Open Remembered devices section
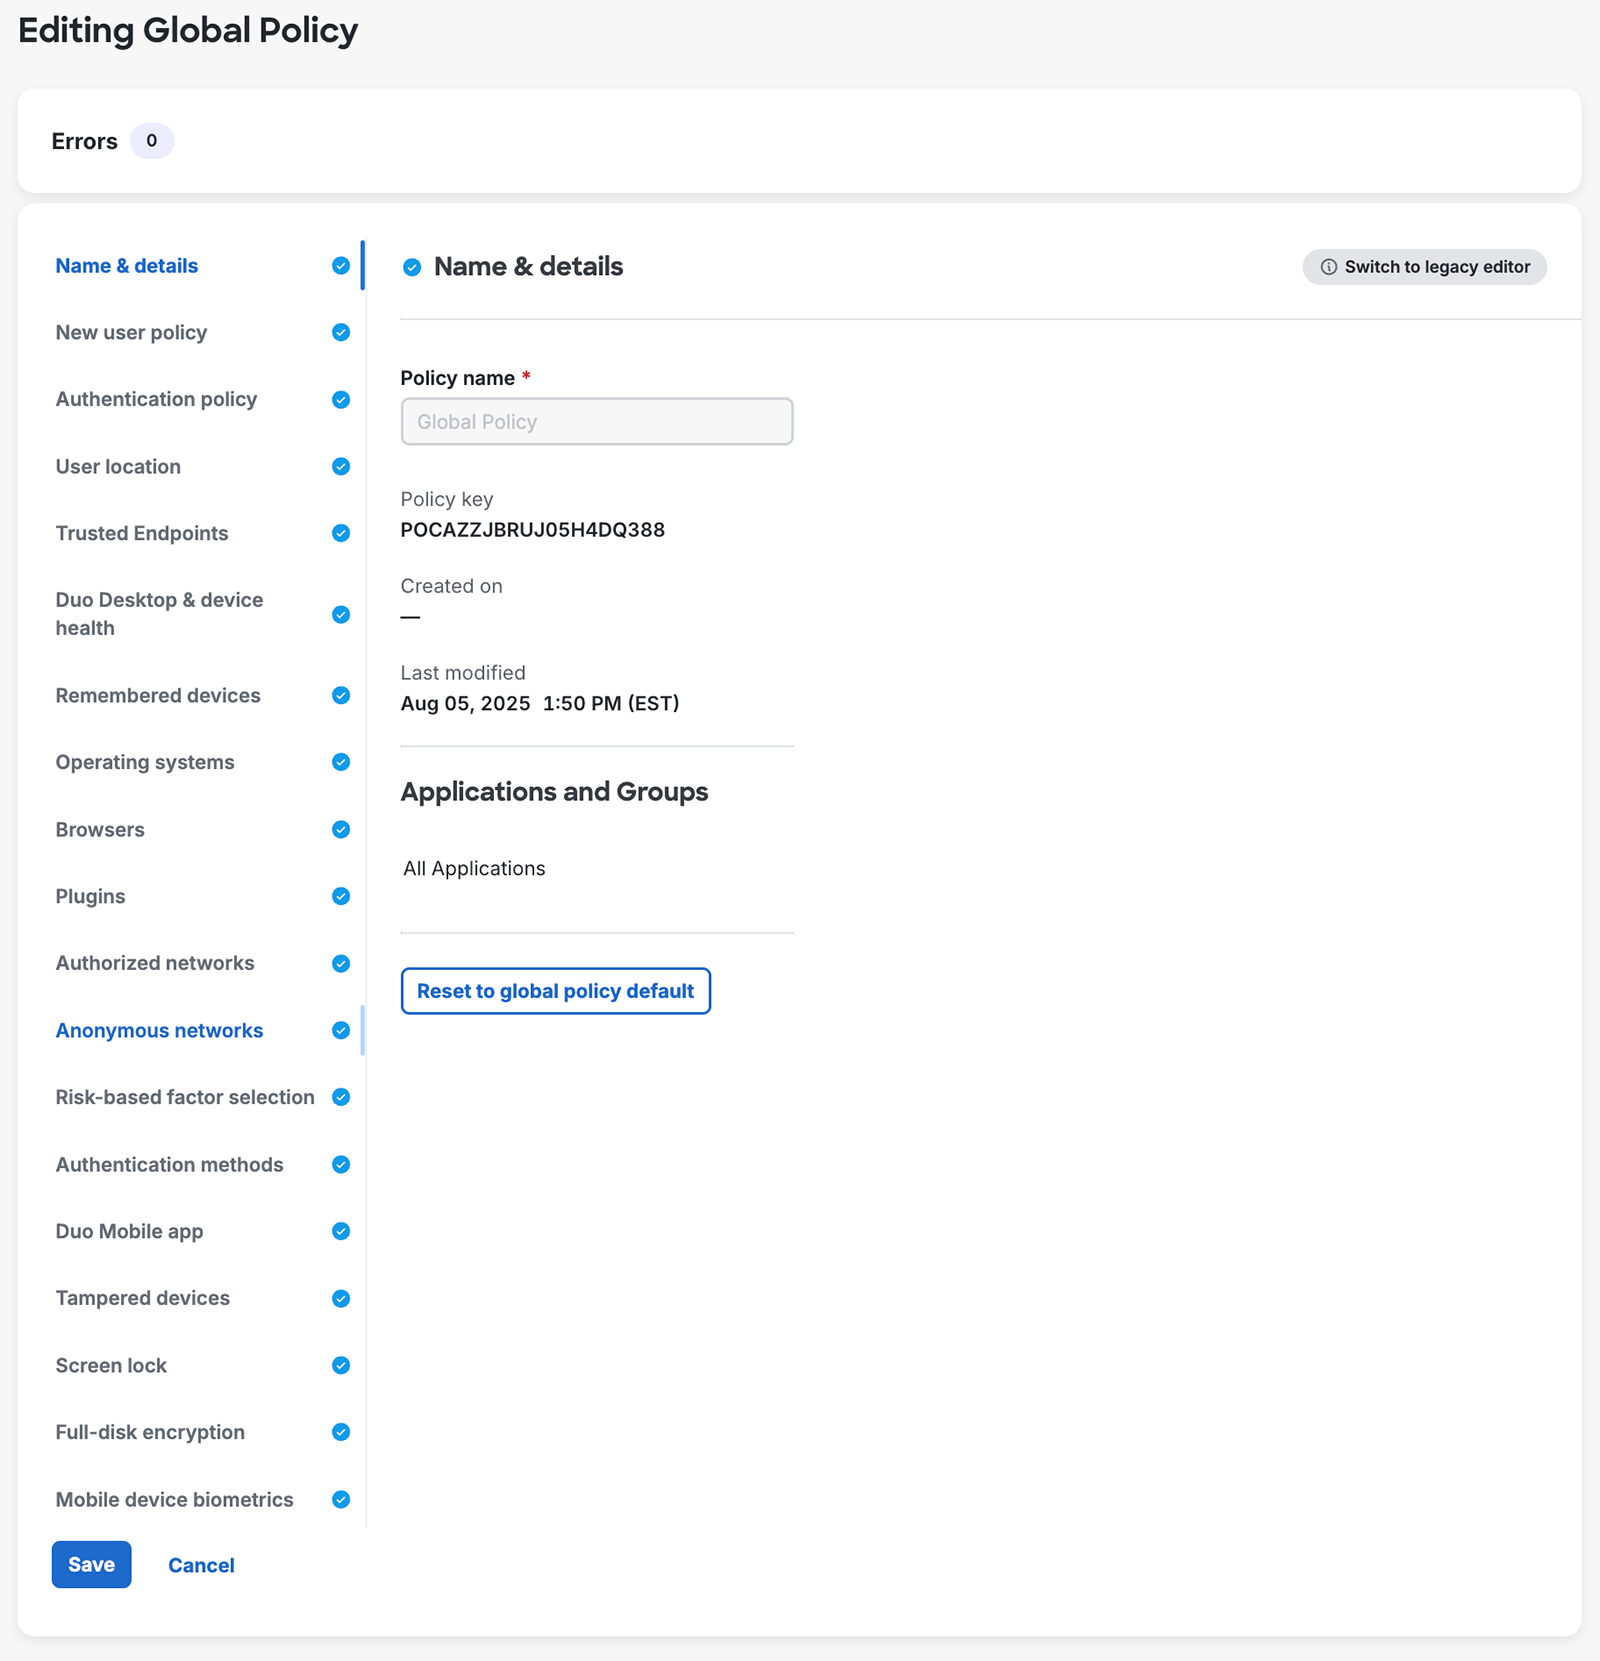The image size is (1600, 1661). click(158, 695)
